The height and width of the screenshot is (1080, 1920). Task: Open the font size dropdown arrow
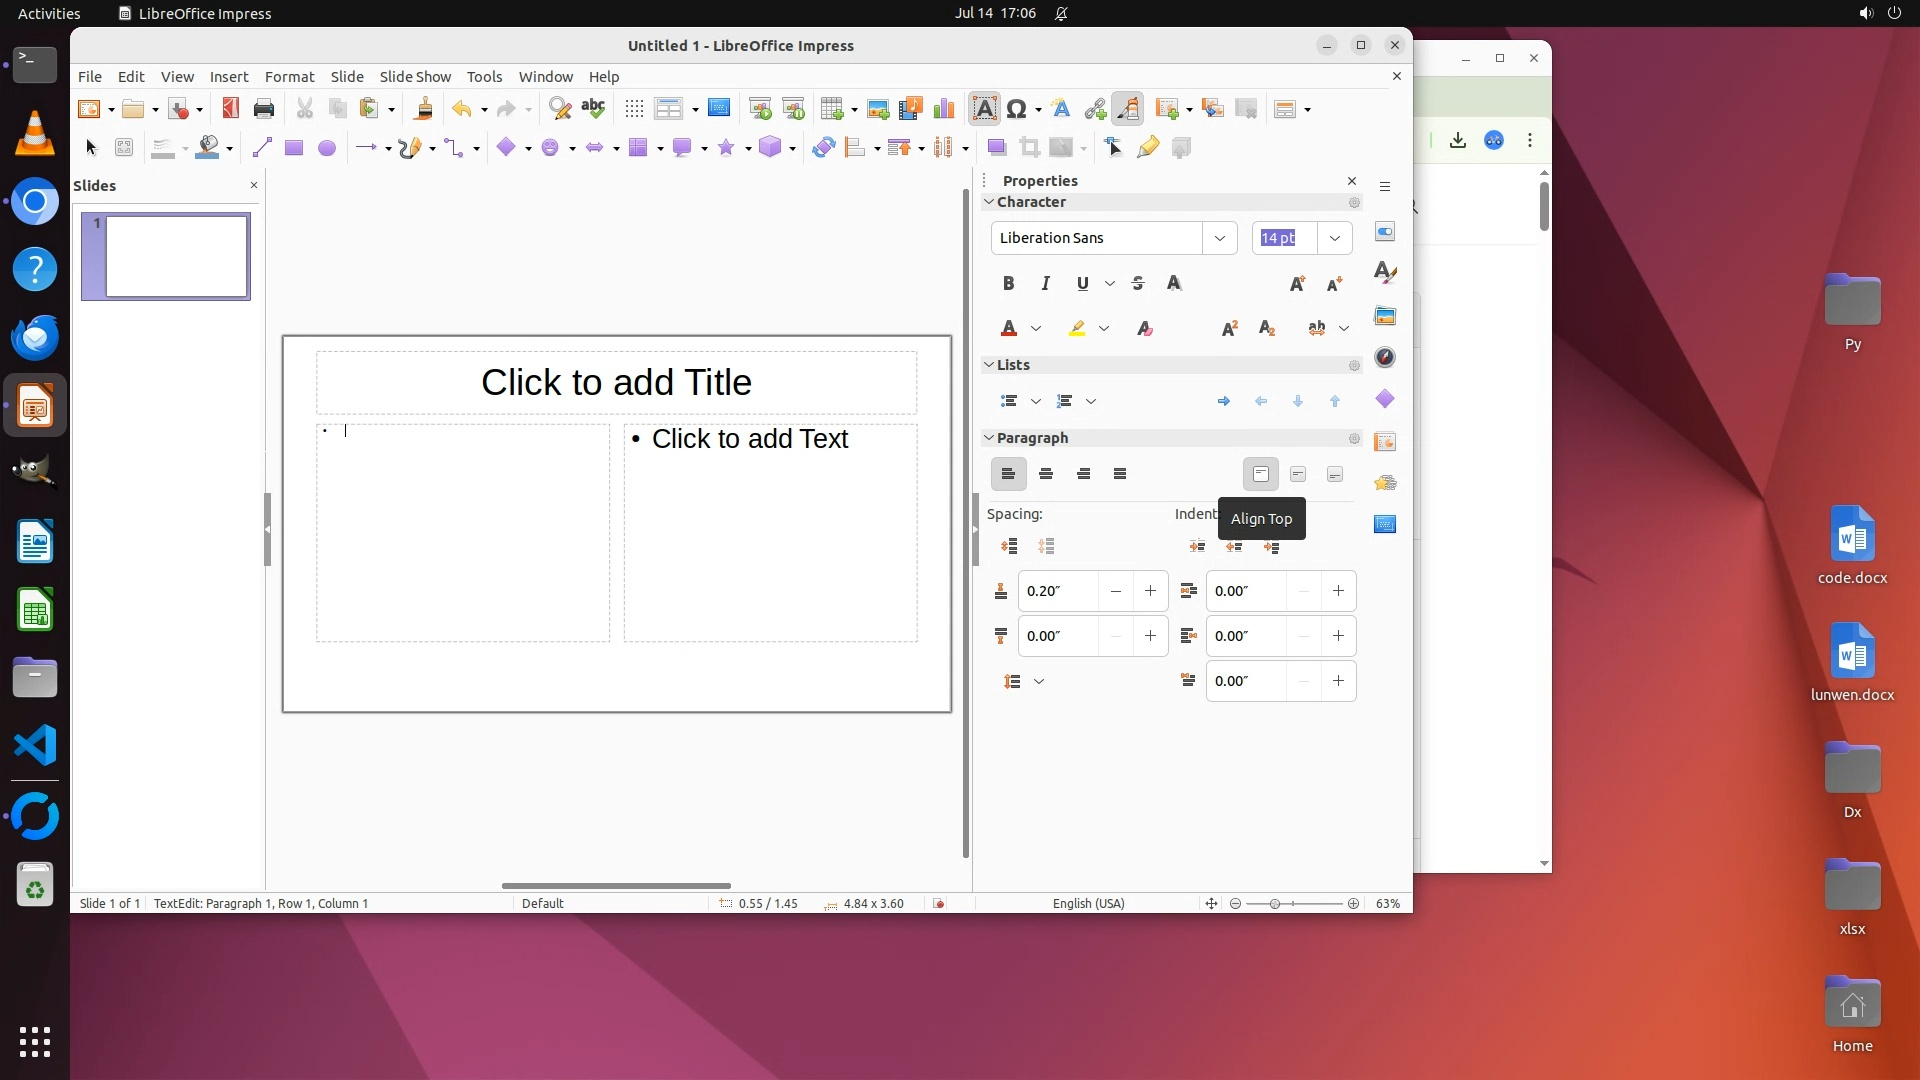1334,238
